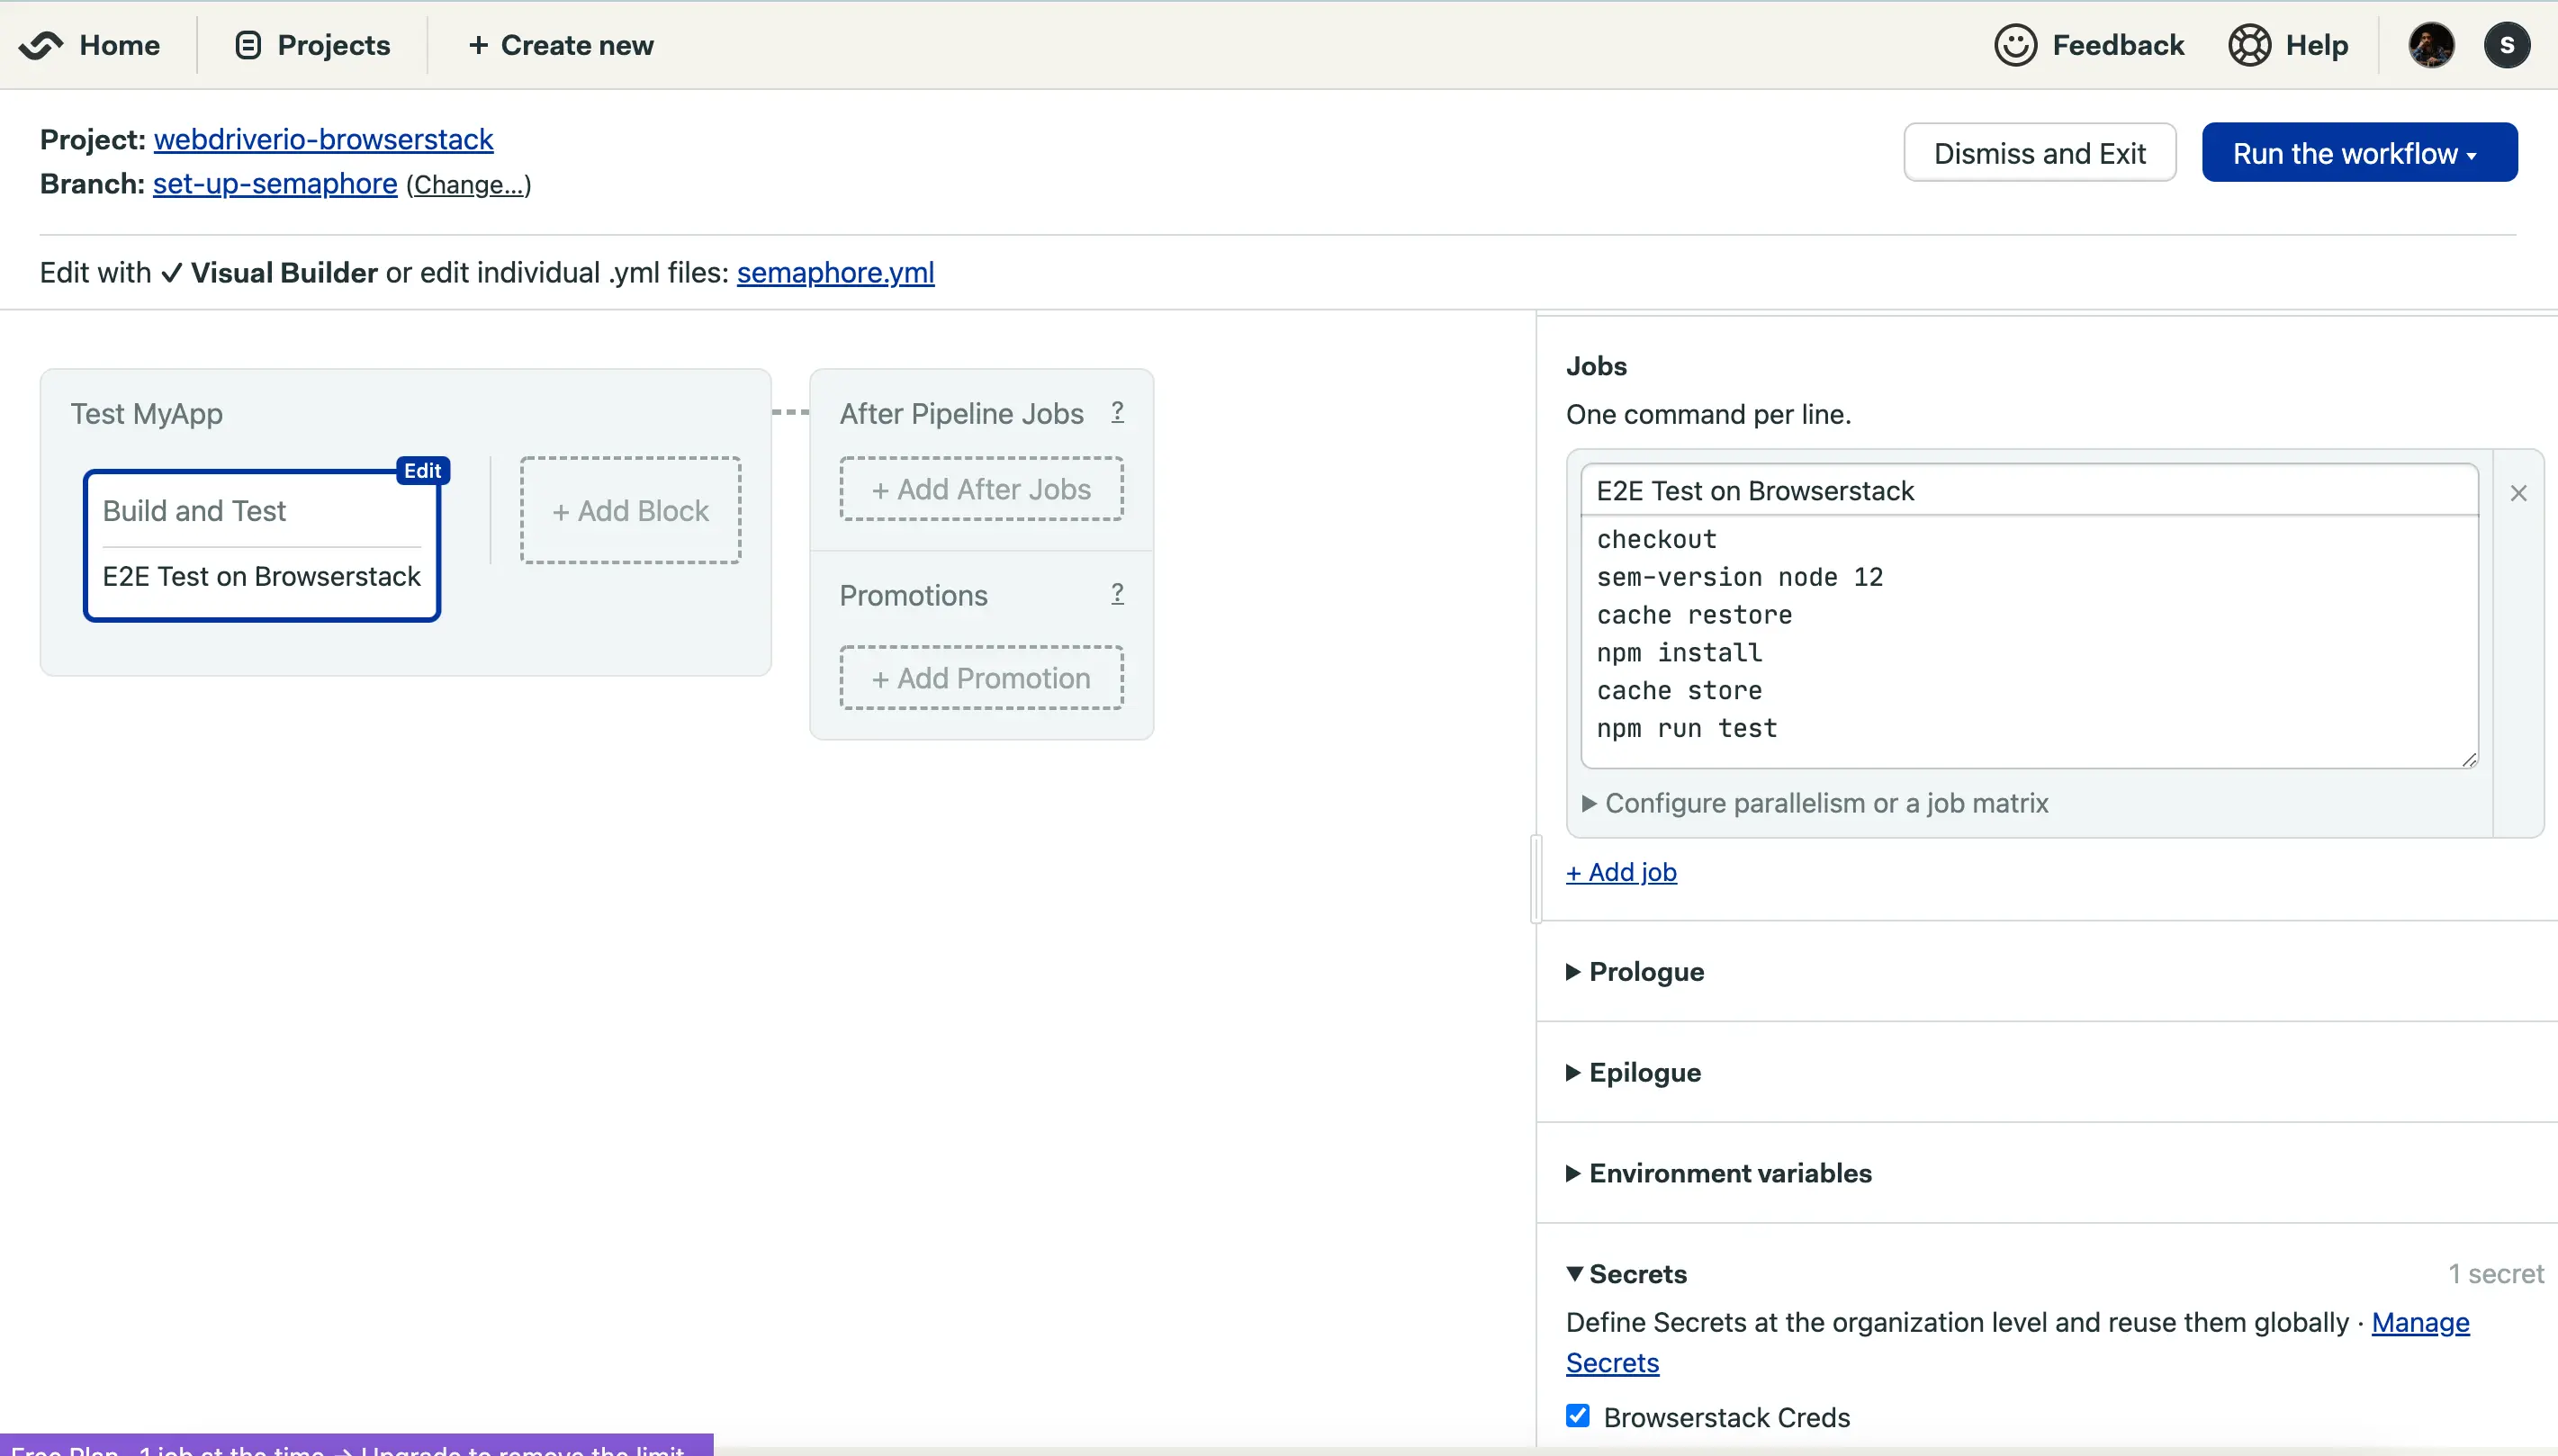Click the Edit badge on Build and Test
The width and height of the screenshot is (2558, 1456).
point(422,470)
